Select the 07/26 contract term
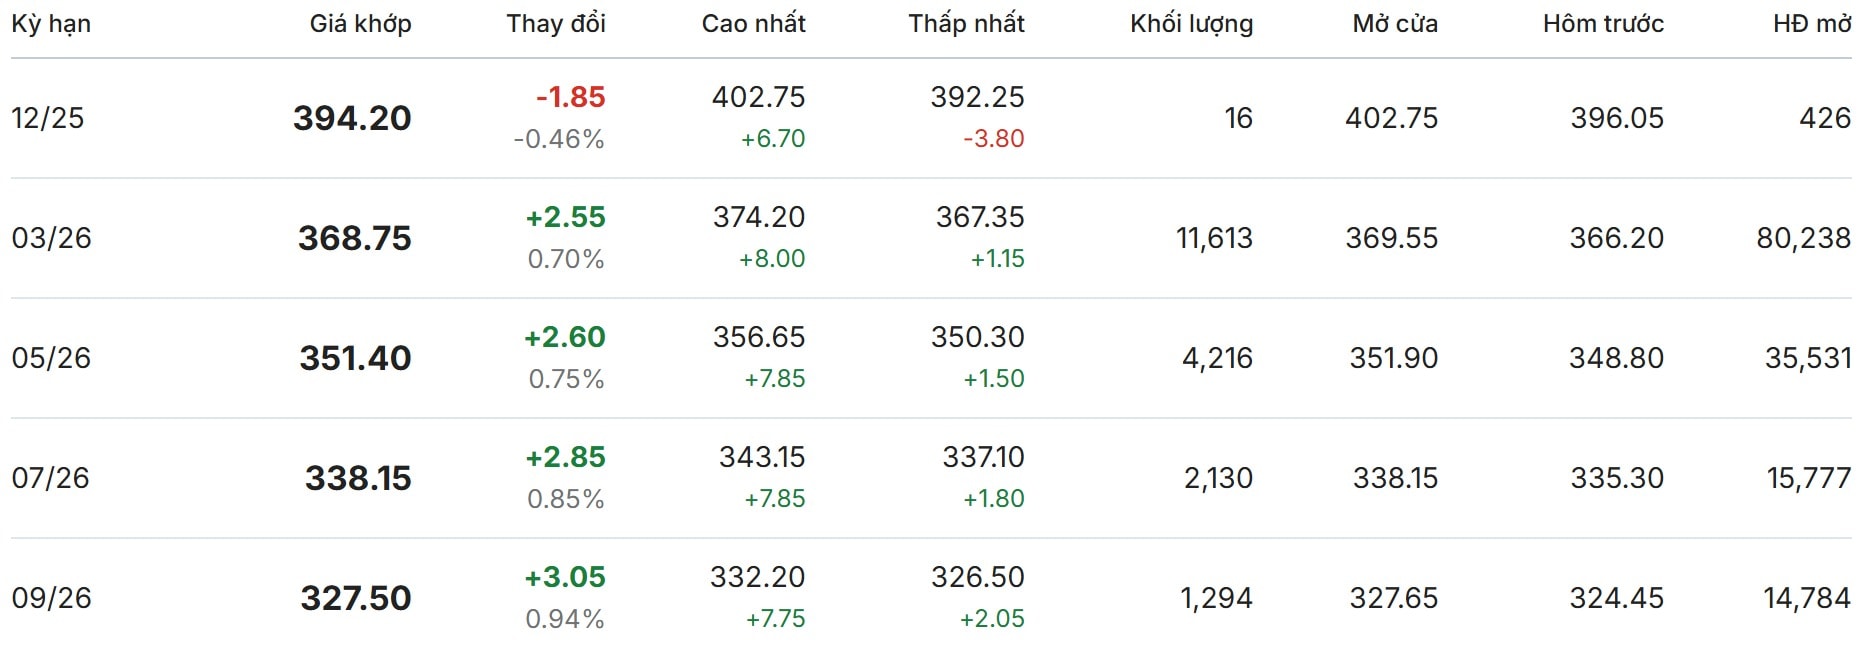Screen dimensions: 1864x647 coord(50,478)
